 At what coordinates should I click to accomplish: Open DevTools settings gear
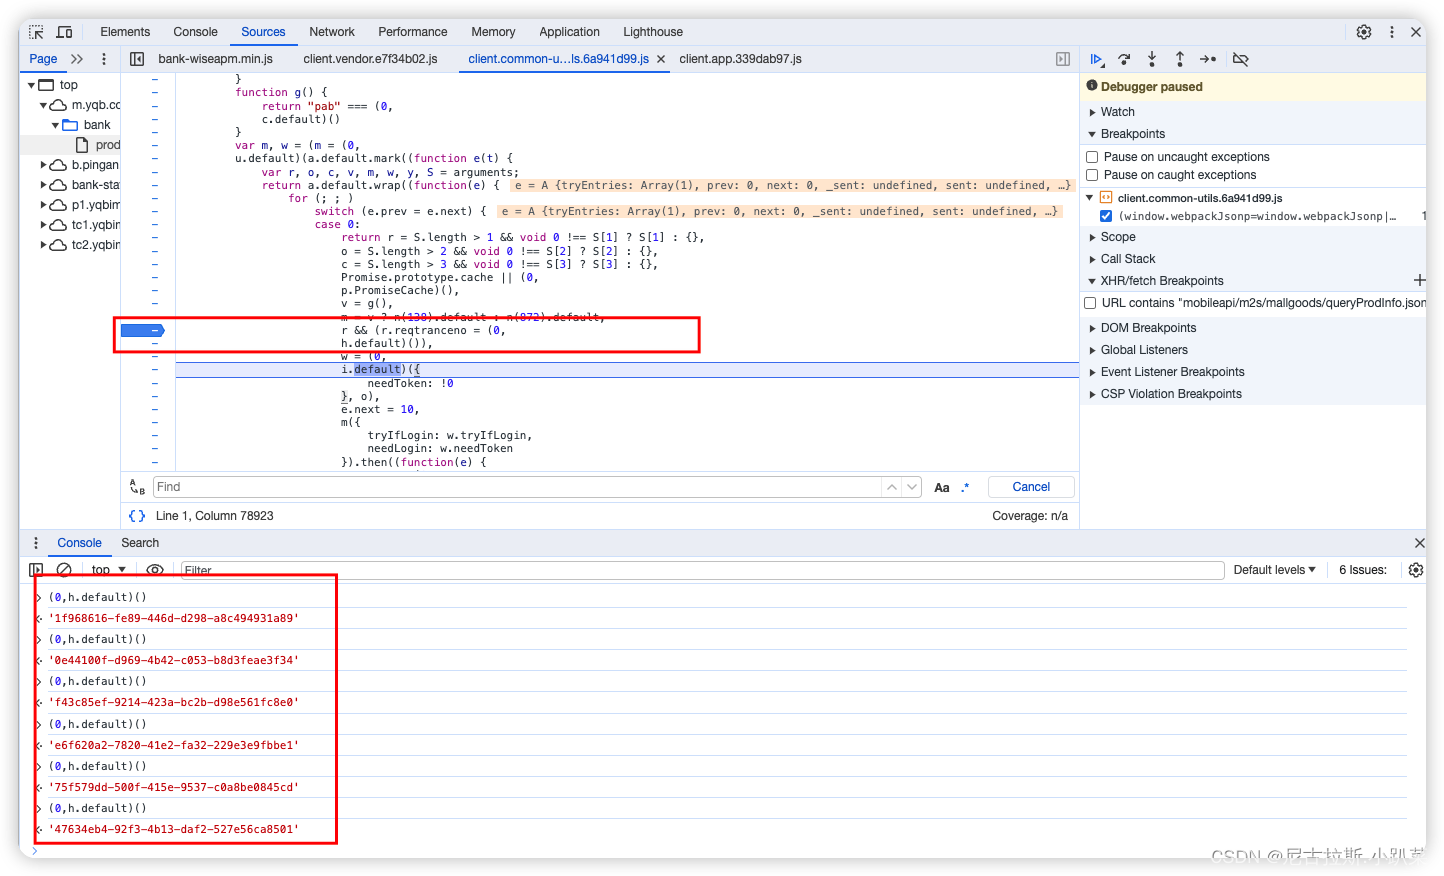(1363, 31)
